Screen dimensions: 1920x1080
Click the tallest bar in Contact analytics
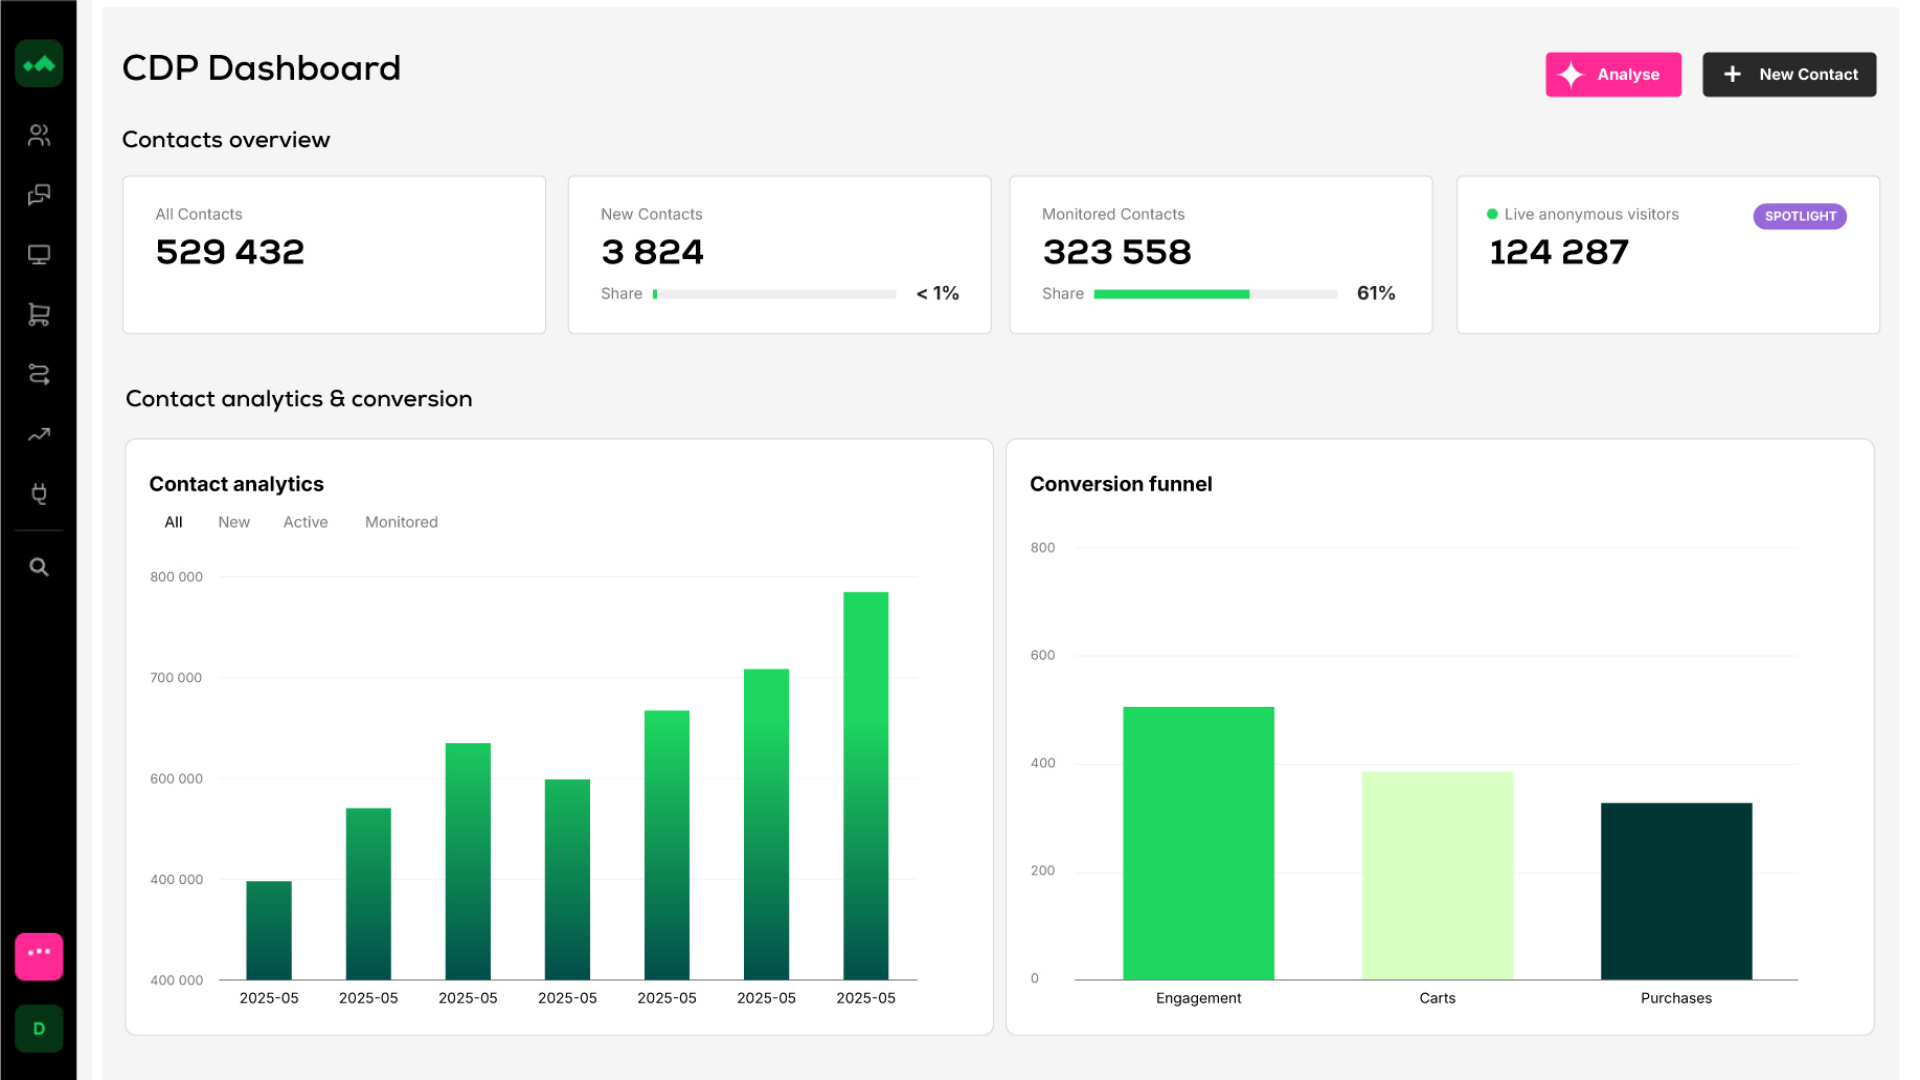point(865,785)
